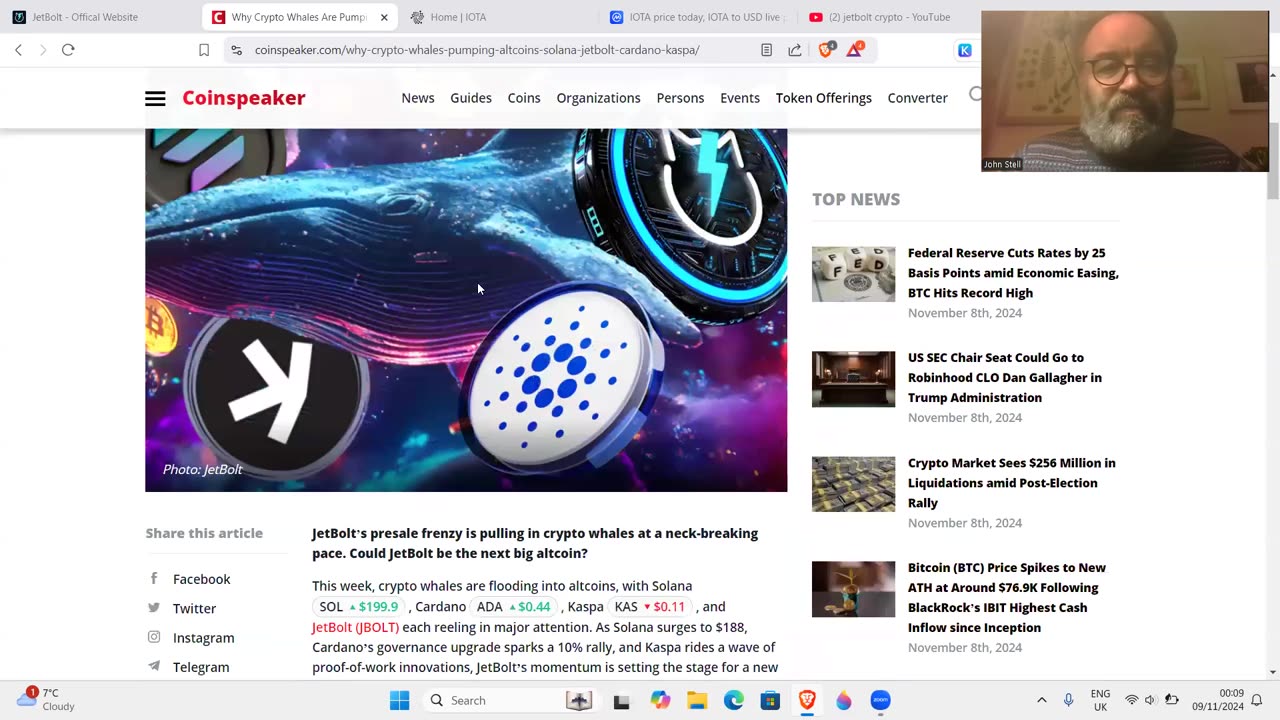Image resolution: width=1280 pixels, height=720 pixels.
Task: Open Brave Shields lion icon
Action: (826, 49)
